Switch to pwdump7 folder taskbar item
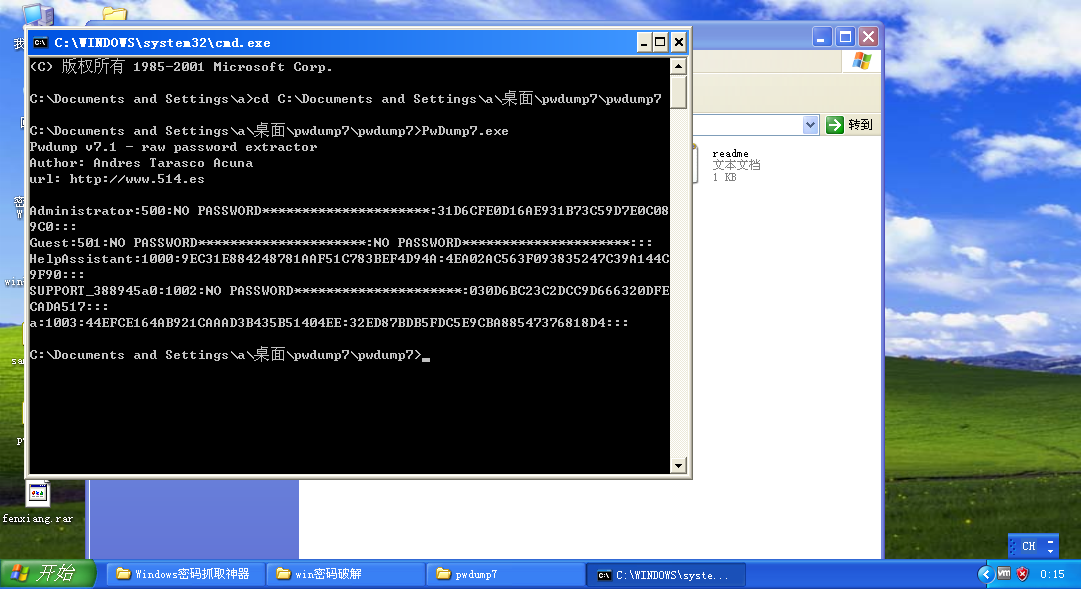Screen dimensions: 1081x589 point(505,574)
